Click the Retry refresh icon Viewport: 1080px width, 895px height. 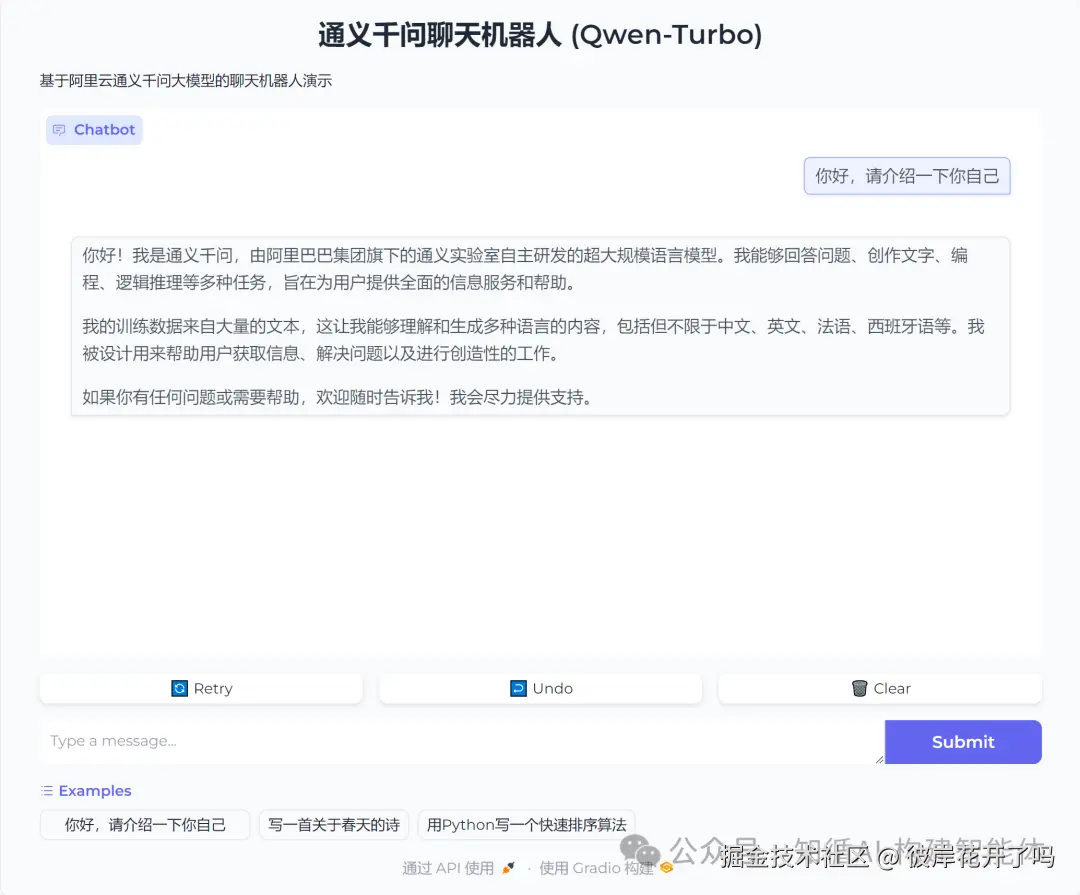point(179,688)
